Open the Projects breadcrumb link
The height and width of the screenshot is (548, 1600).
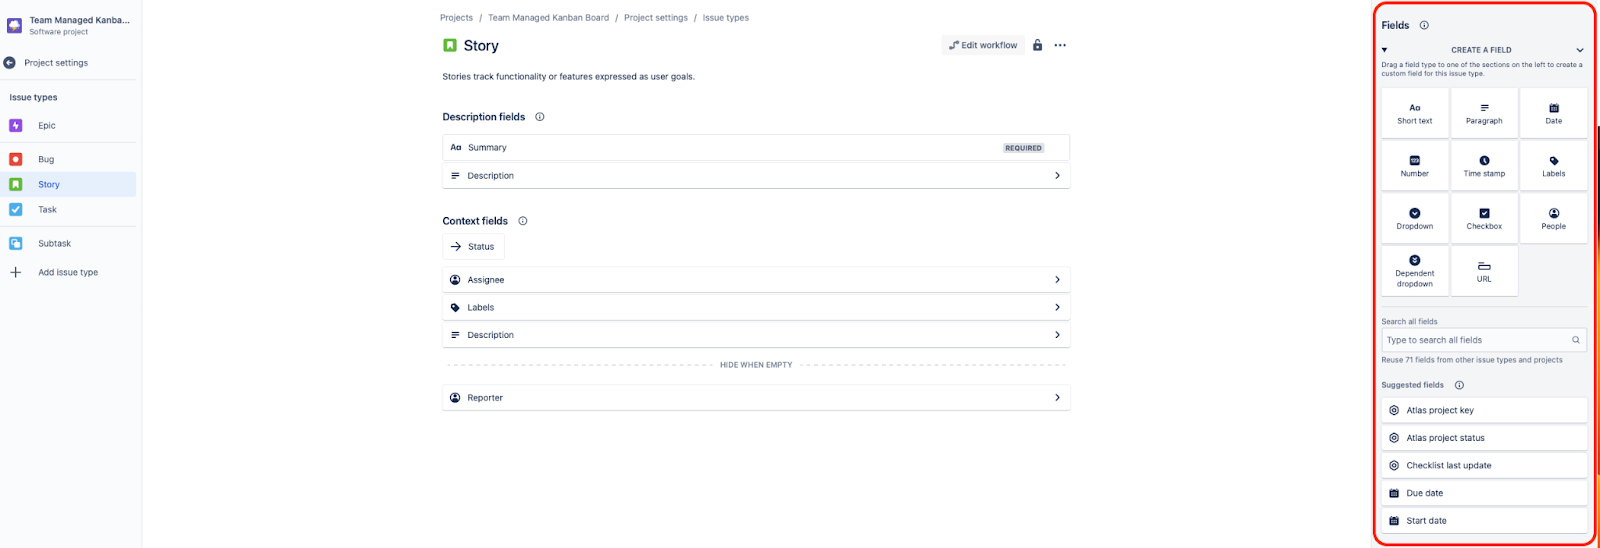click(x=456, y=18)
